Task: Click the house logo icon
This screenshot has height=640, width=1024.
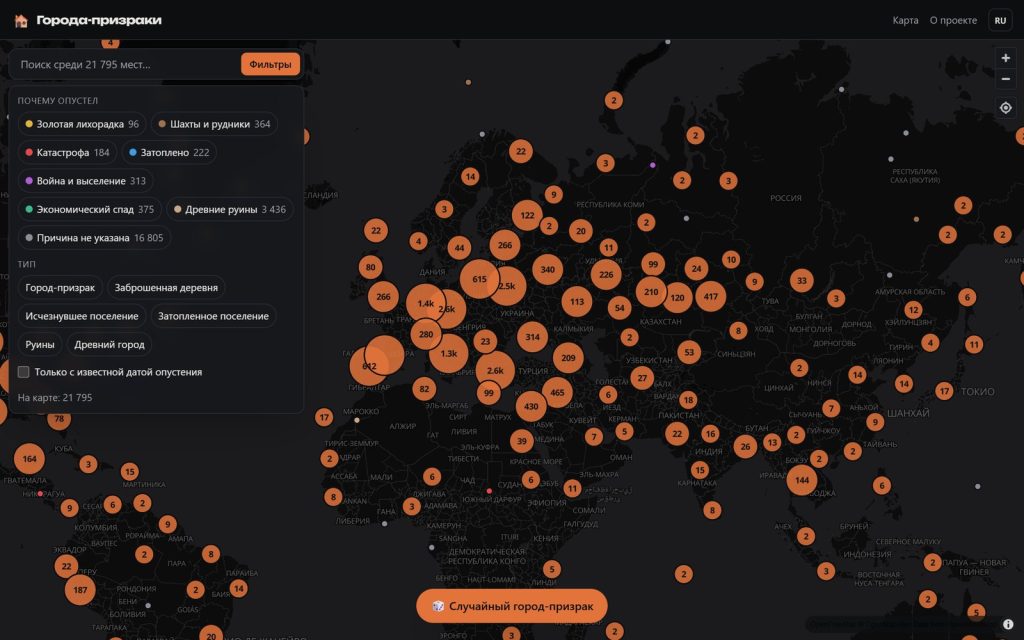Action: tap(21, 21)
